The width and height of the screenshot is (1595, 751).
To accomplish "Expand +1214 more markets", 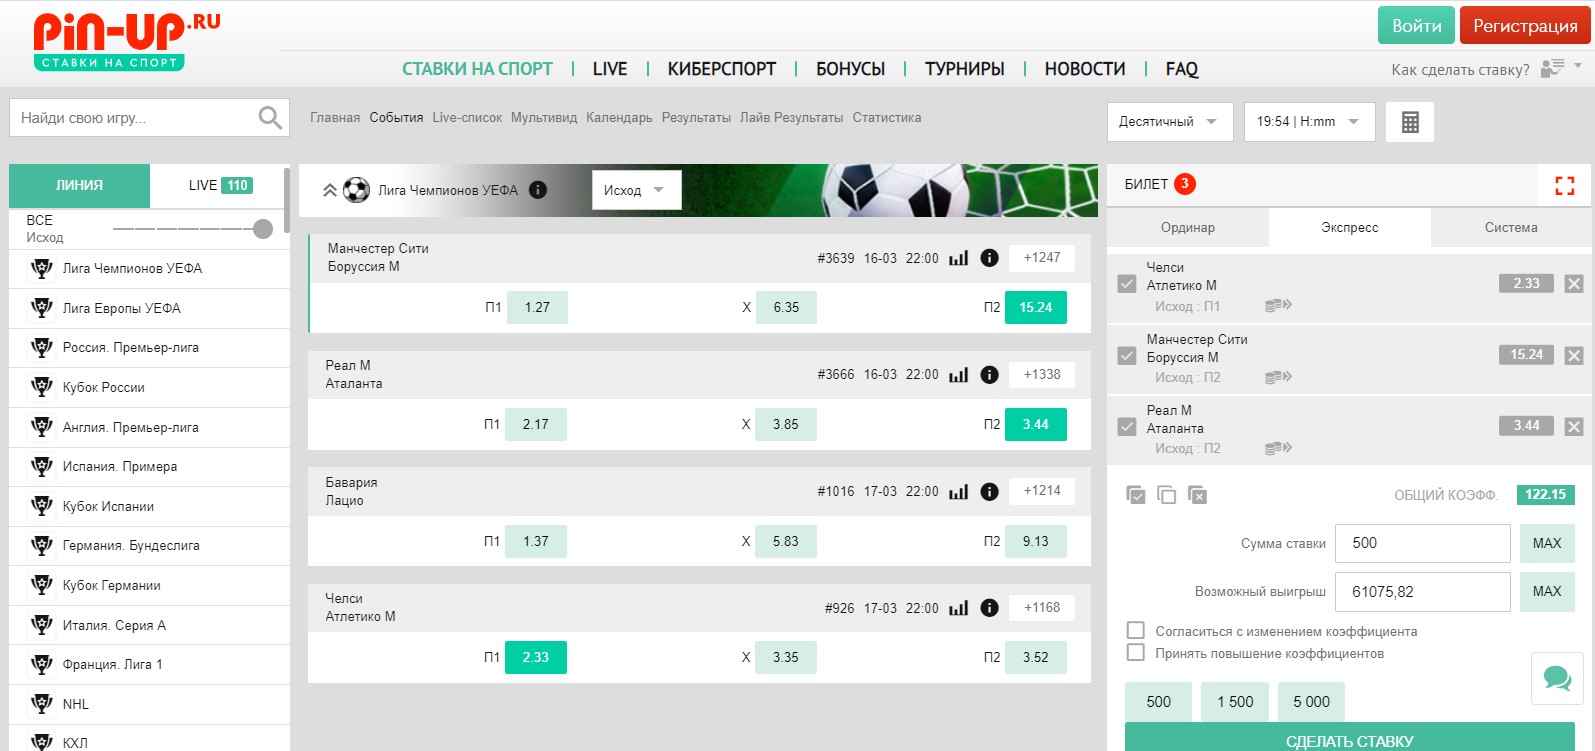I will [1042, 491].
